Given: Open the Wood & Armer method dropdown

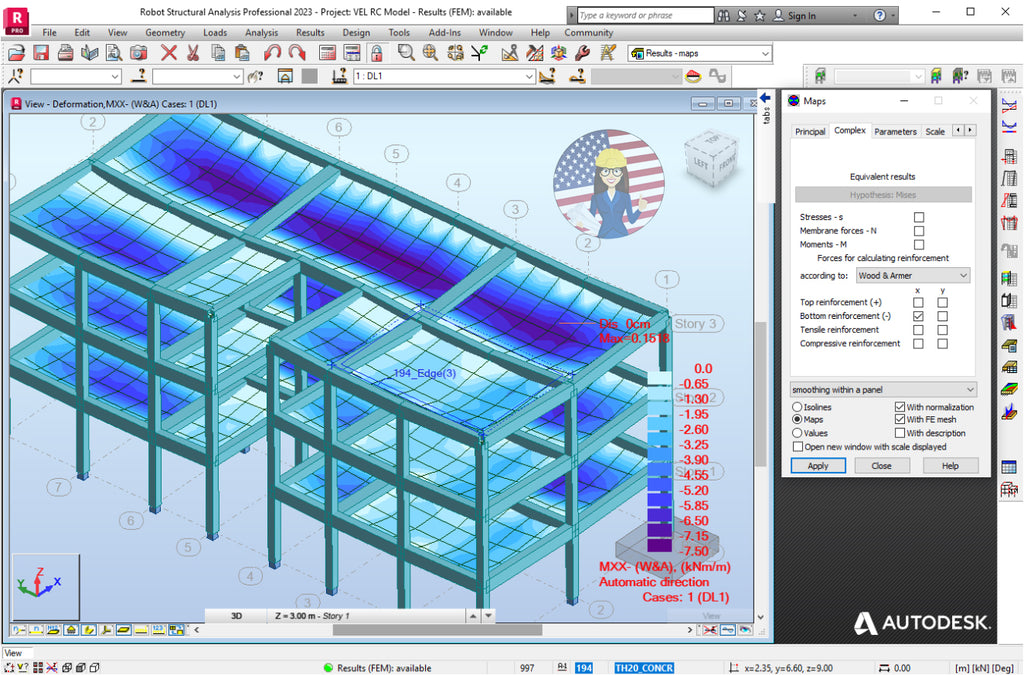Looking at the screenshot, I should [963, 275].
